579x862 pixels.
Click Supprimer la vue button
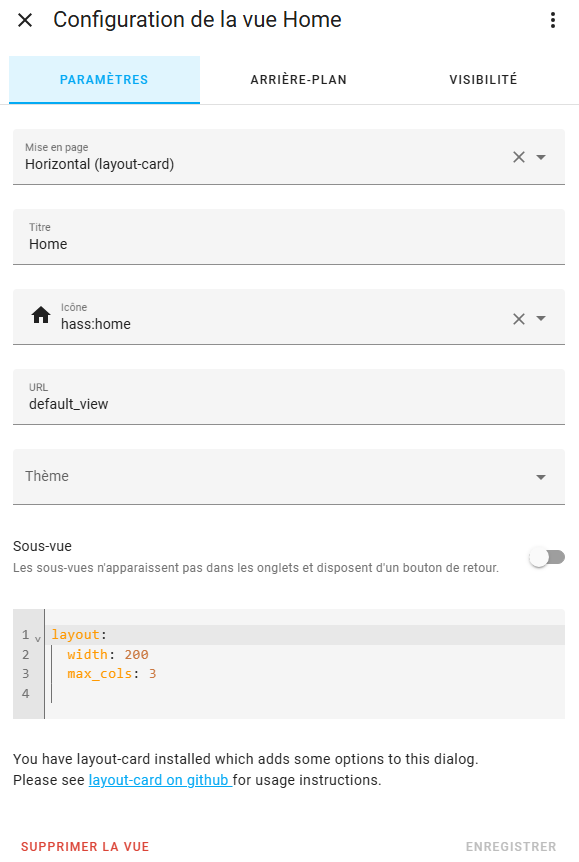pos(85,847)
